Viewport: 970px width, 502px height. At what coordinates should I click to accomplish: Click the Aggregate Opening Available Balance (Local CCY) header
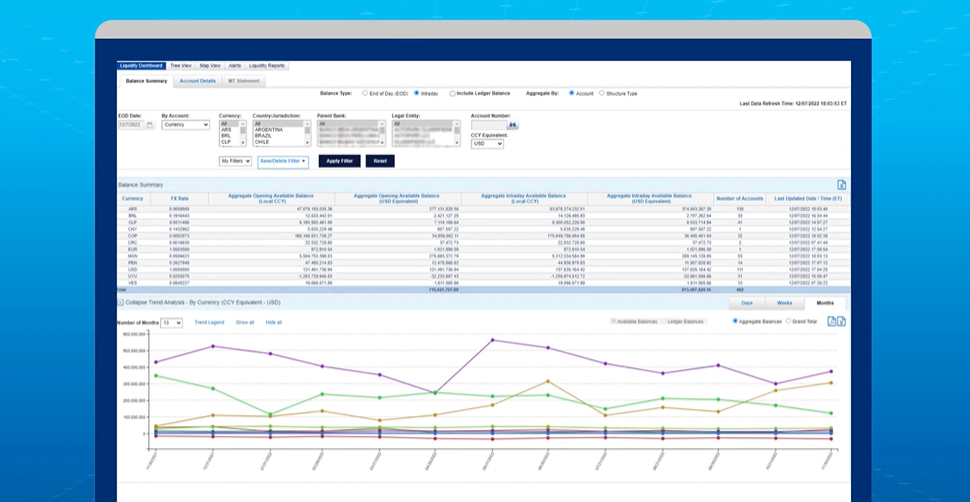pos(272,199)
